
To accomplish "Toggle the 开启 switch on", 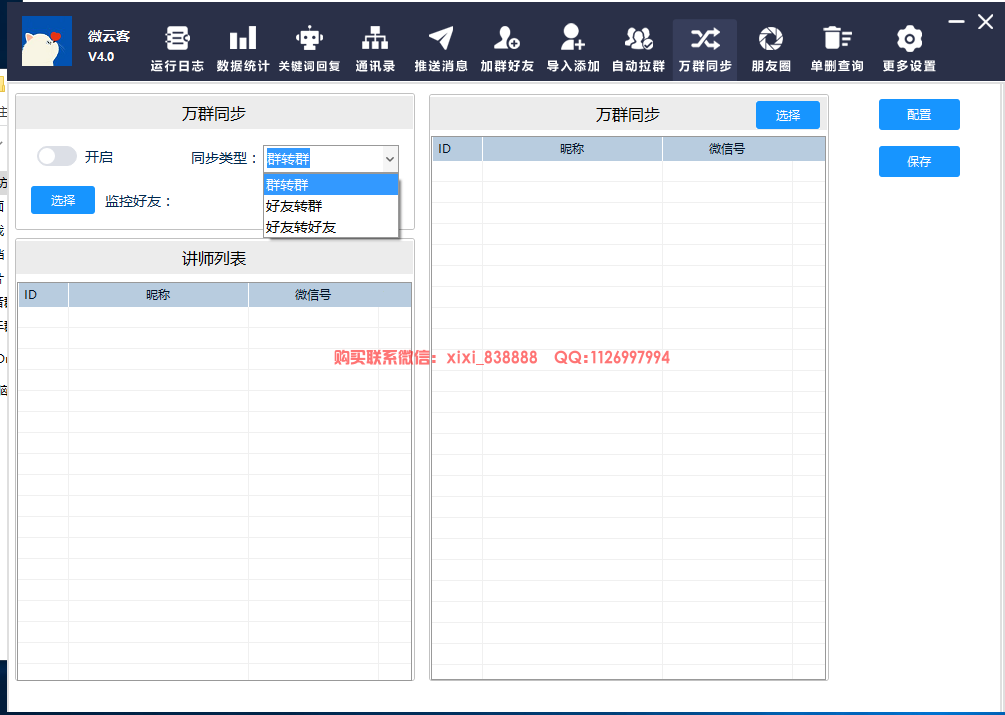I will [57, 156].
